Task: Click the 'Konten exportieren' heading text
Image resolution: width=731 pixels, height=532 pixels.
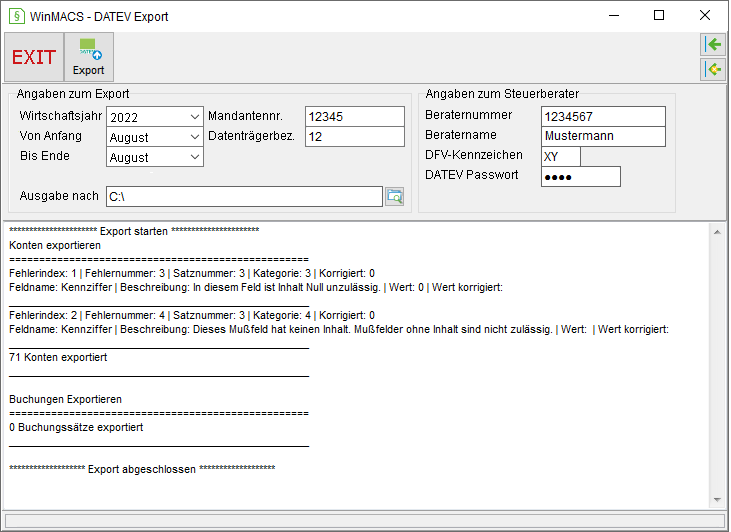Action: 55,245
